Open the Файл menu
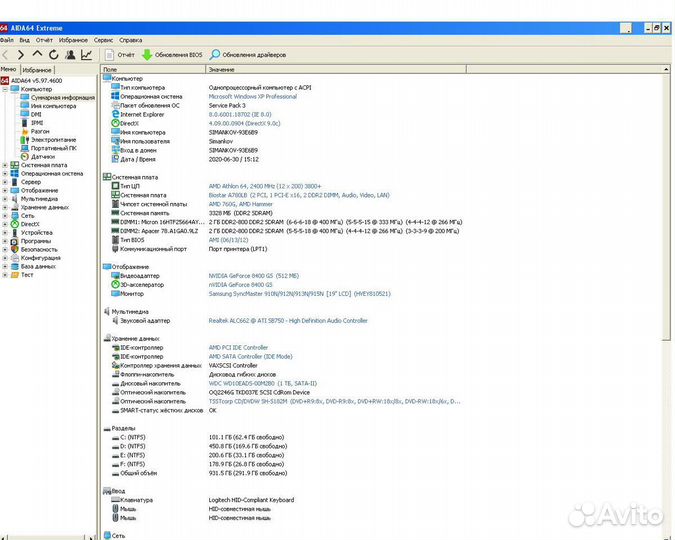 [x=6, y=40]
